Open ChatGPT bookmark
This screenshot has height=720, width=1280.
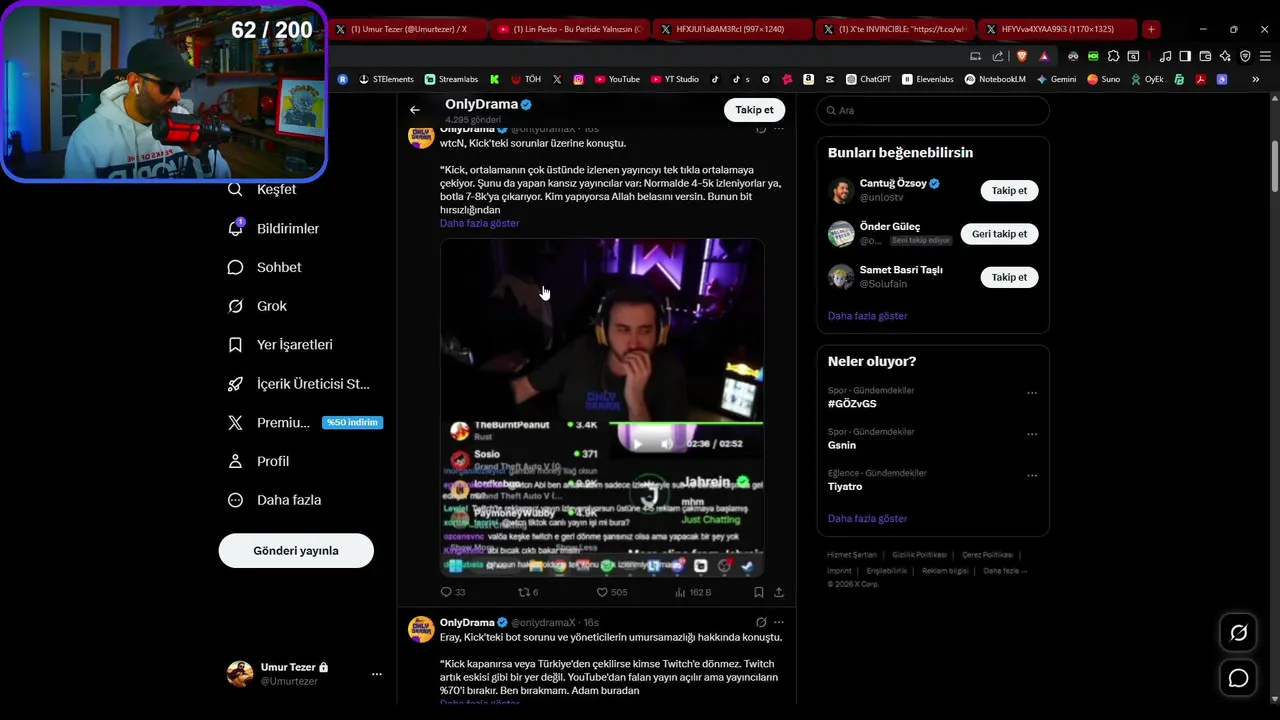pos(868,79)
